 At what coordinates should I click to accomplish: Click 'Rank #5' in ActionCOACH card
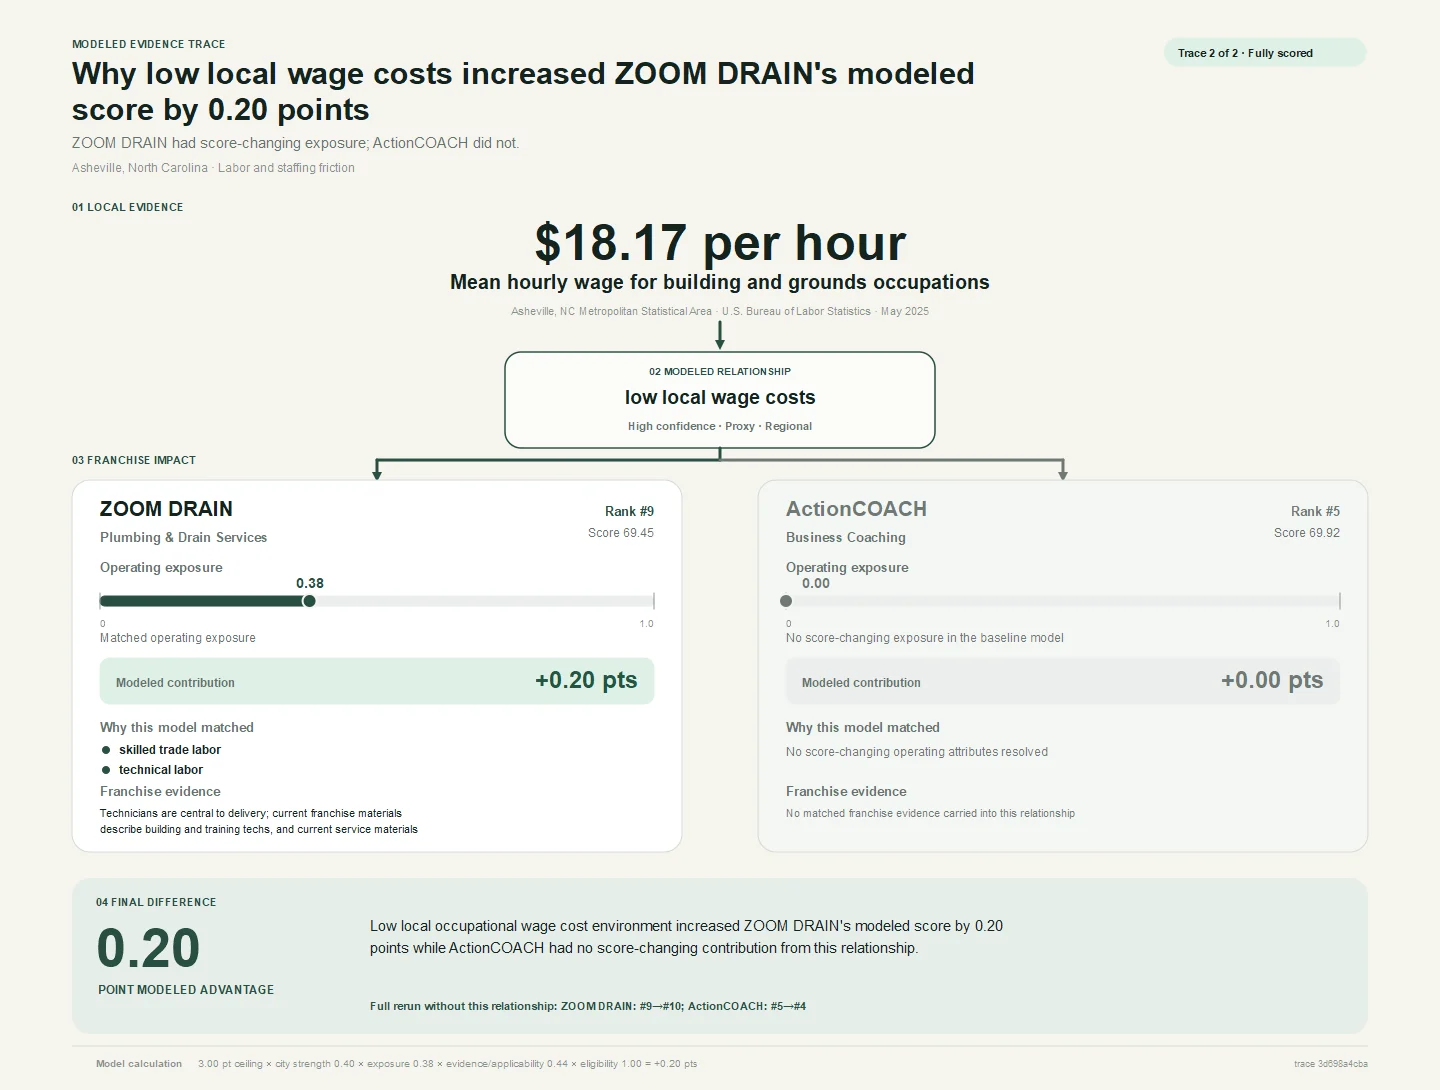pos(1315,511)
